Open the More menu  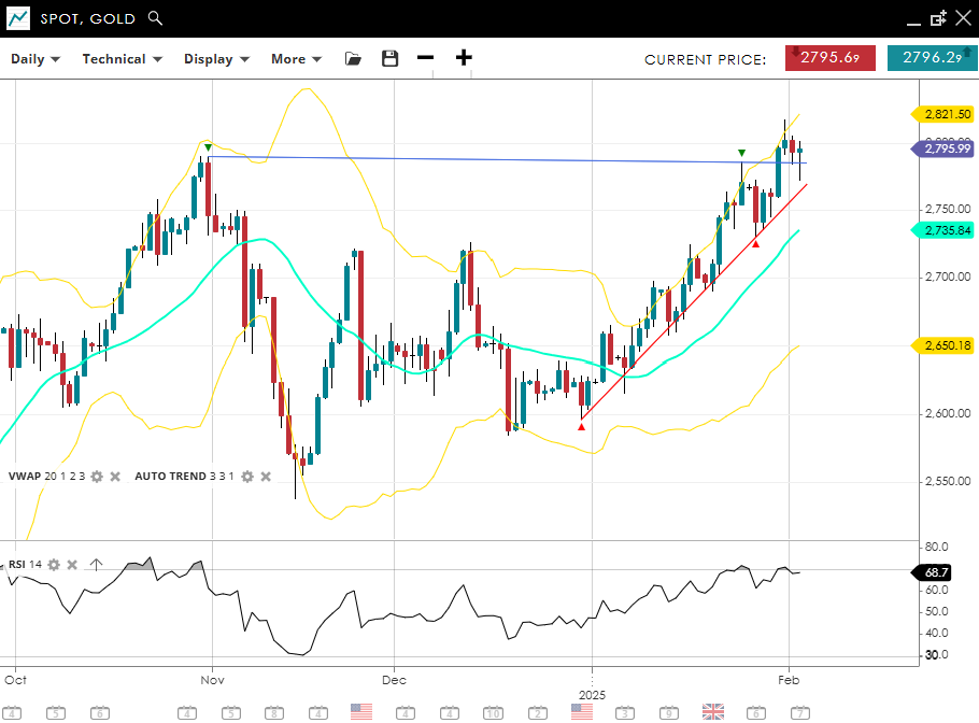click(x=296, y=59)
